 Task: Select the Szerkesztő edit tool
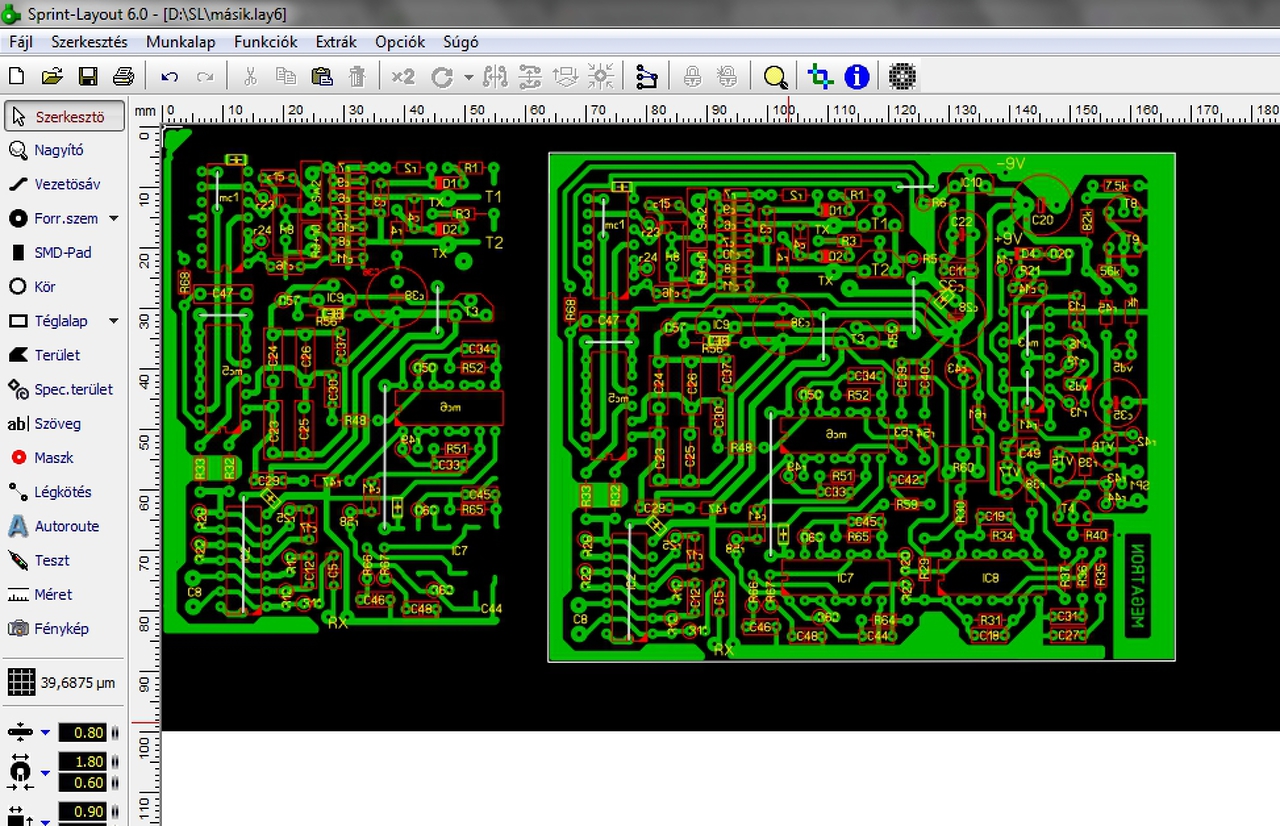point(64,116)
